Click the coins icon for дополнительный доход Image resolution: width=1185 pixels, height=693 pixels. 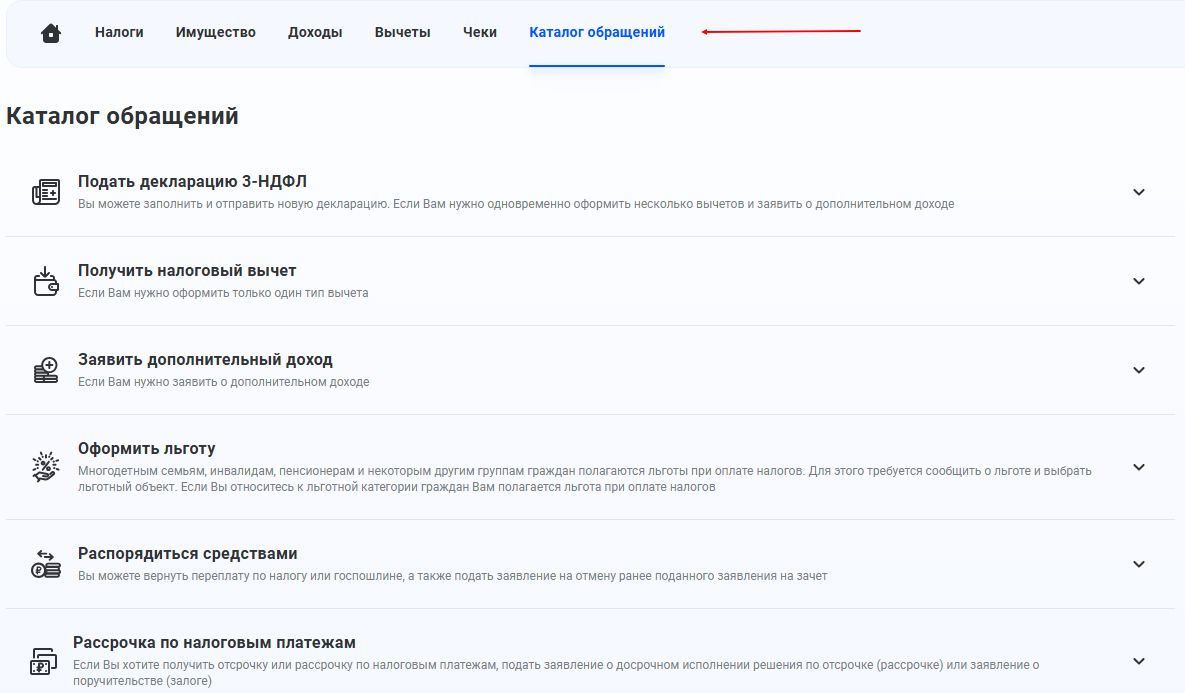(45, 370)
